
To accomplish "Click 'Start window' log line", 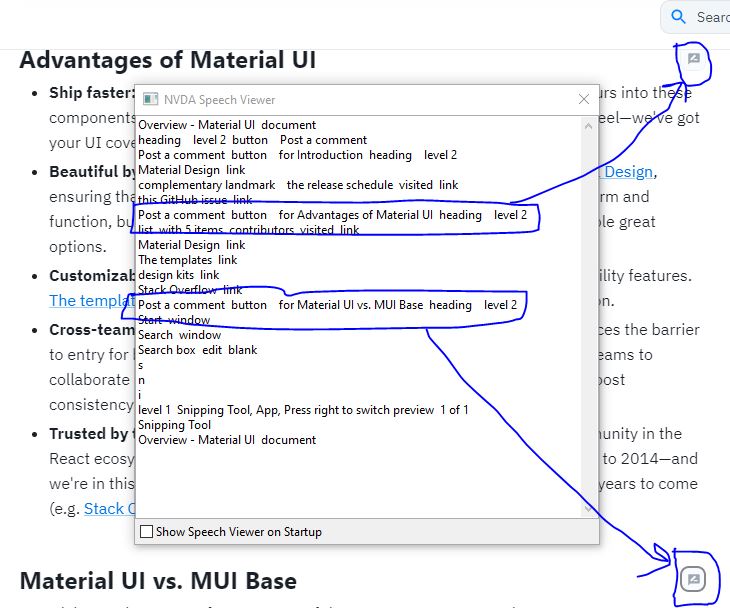I will click(174, 320).
